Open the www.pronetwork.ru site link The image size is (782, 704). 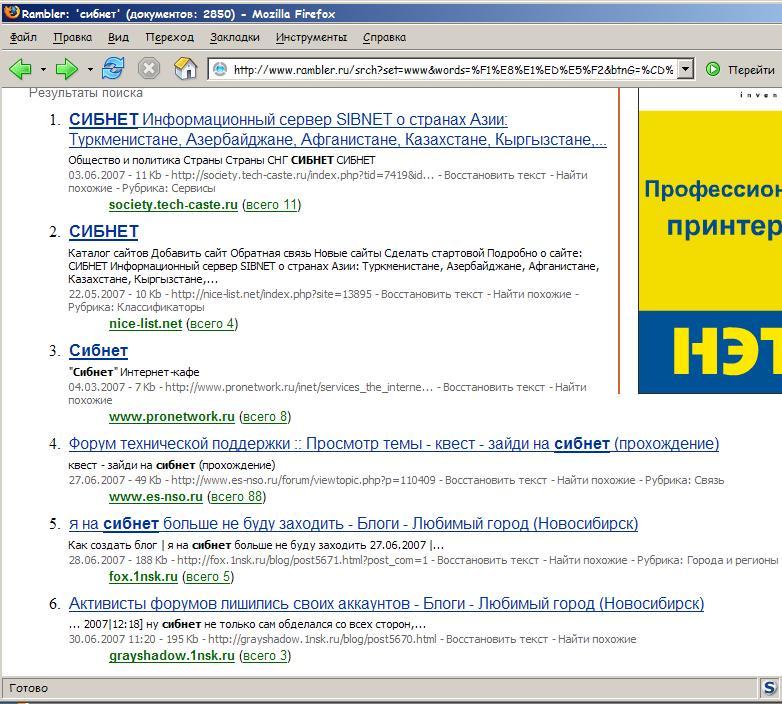click(x=172, y=417)
